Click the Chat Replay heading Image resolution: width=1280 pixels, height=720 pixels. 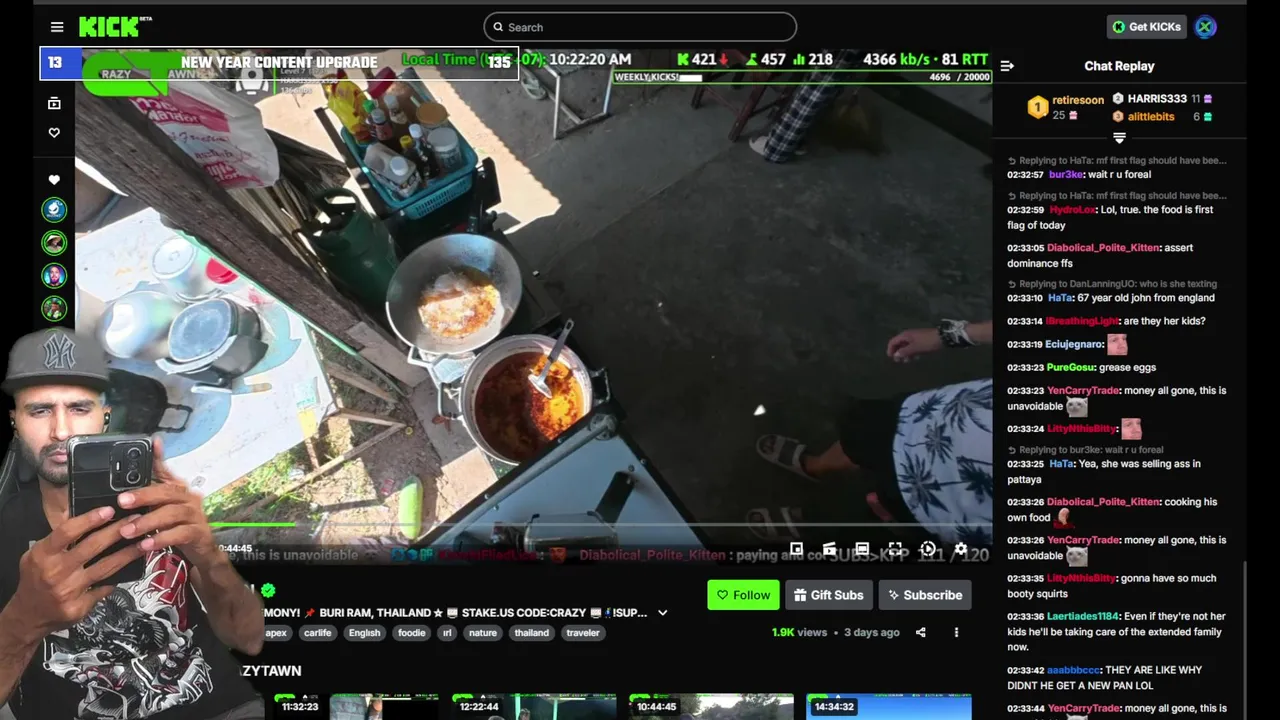click(x=1119, y=66)
